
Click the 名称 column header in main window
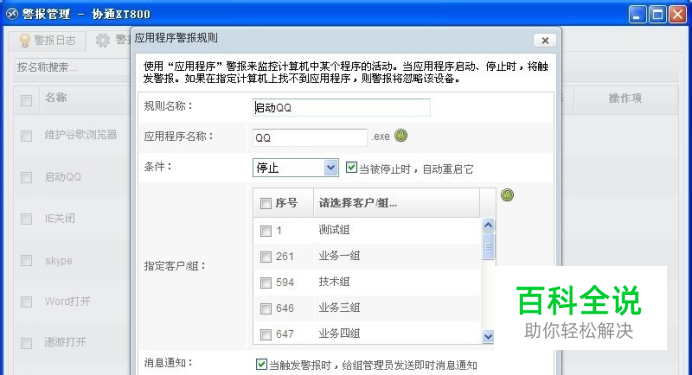point(56,98)
